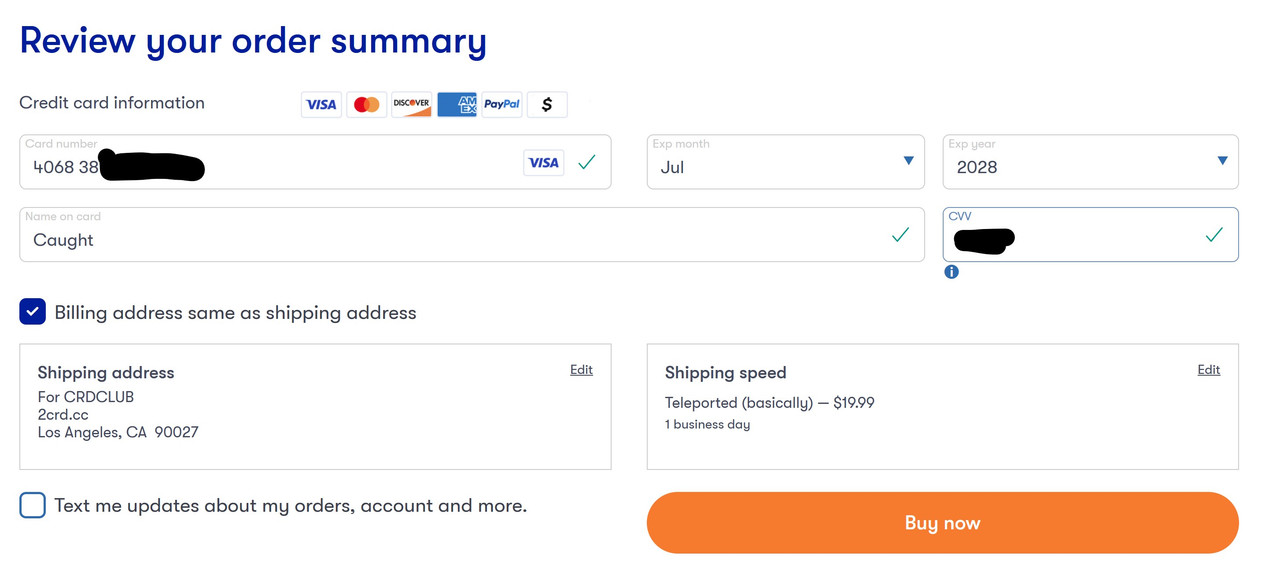Click the Visa logo in payment methods row
This screenshot has width=1280, height=566.
tap(321, 104)
